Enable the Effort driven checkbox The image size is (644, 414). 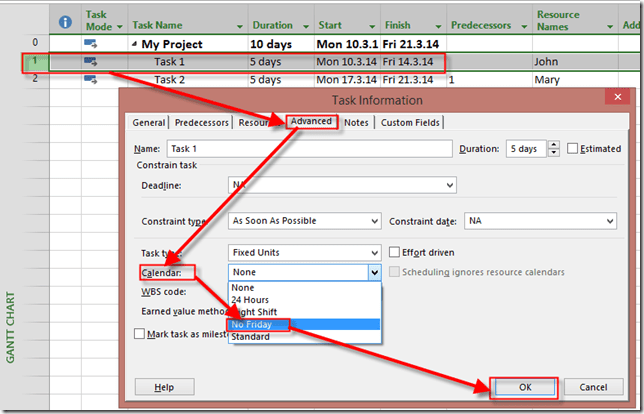394,252
